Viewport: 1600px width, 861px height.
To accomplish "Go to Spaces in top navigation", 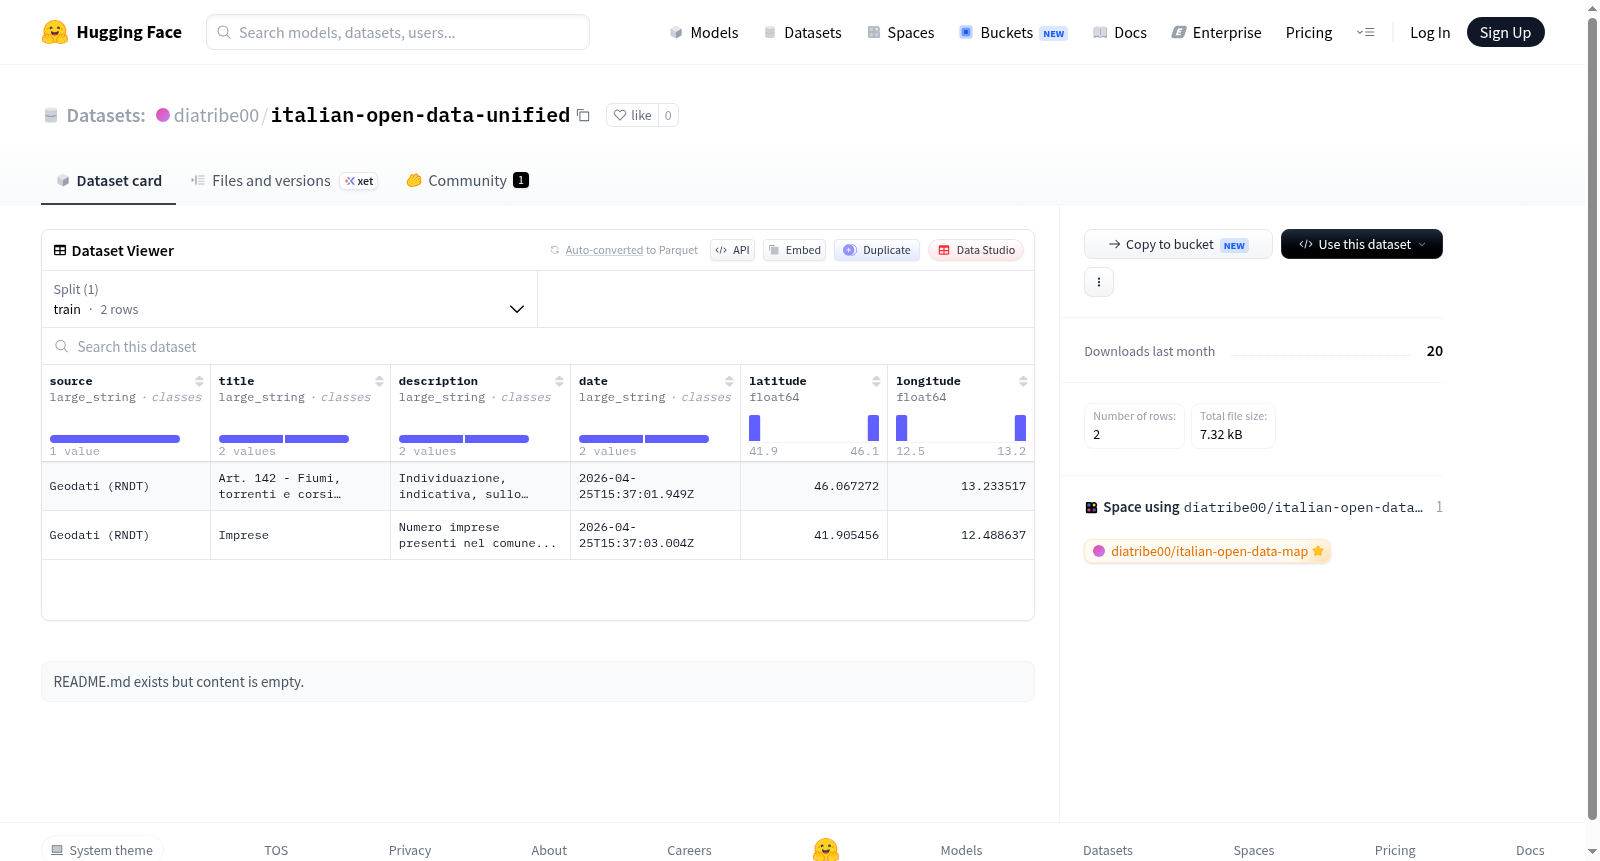I will pyautogui.click(x=901, y=32).
